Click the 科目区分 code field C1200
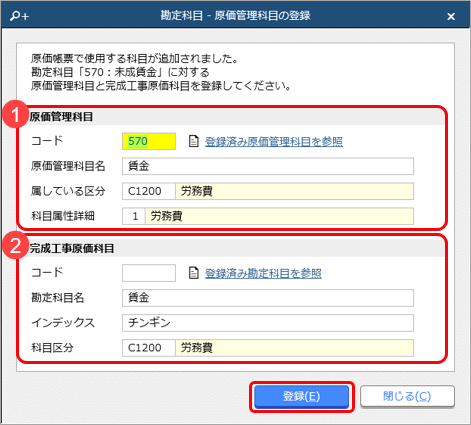The height and width of the screenshot is (425, 471). [x=149, y=348]
